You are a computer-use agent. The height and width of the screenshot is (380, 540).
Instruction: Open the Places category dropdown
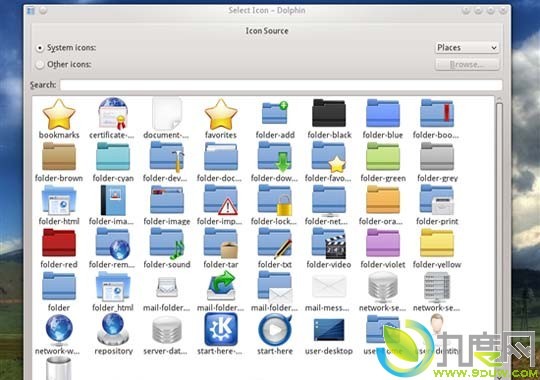467,48
